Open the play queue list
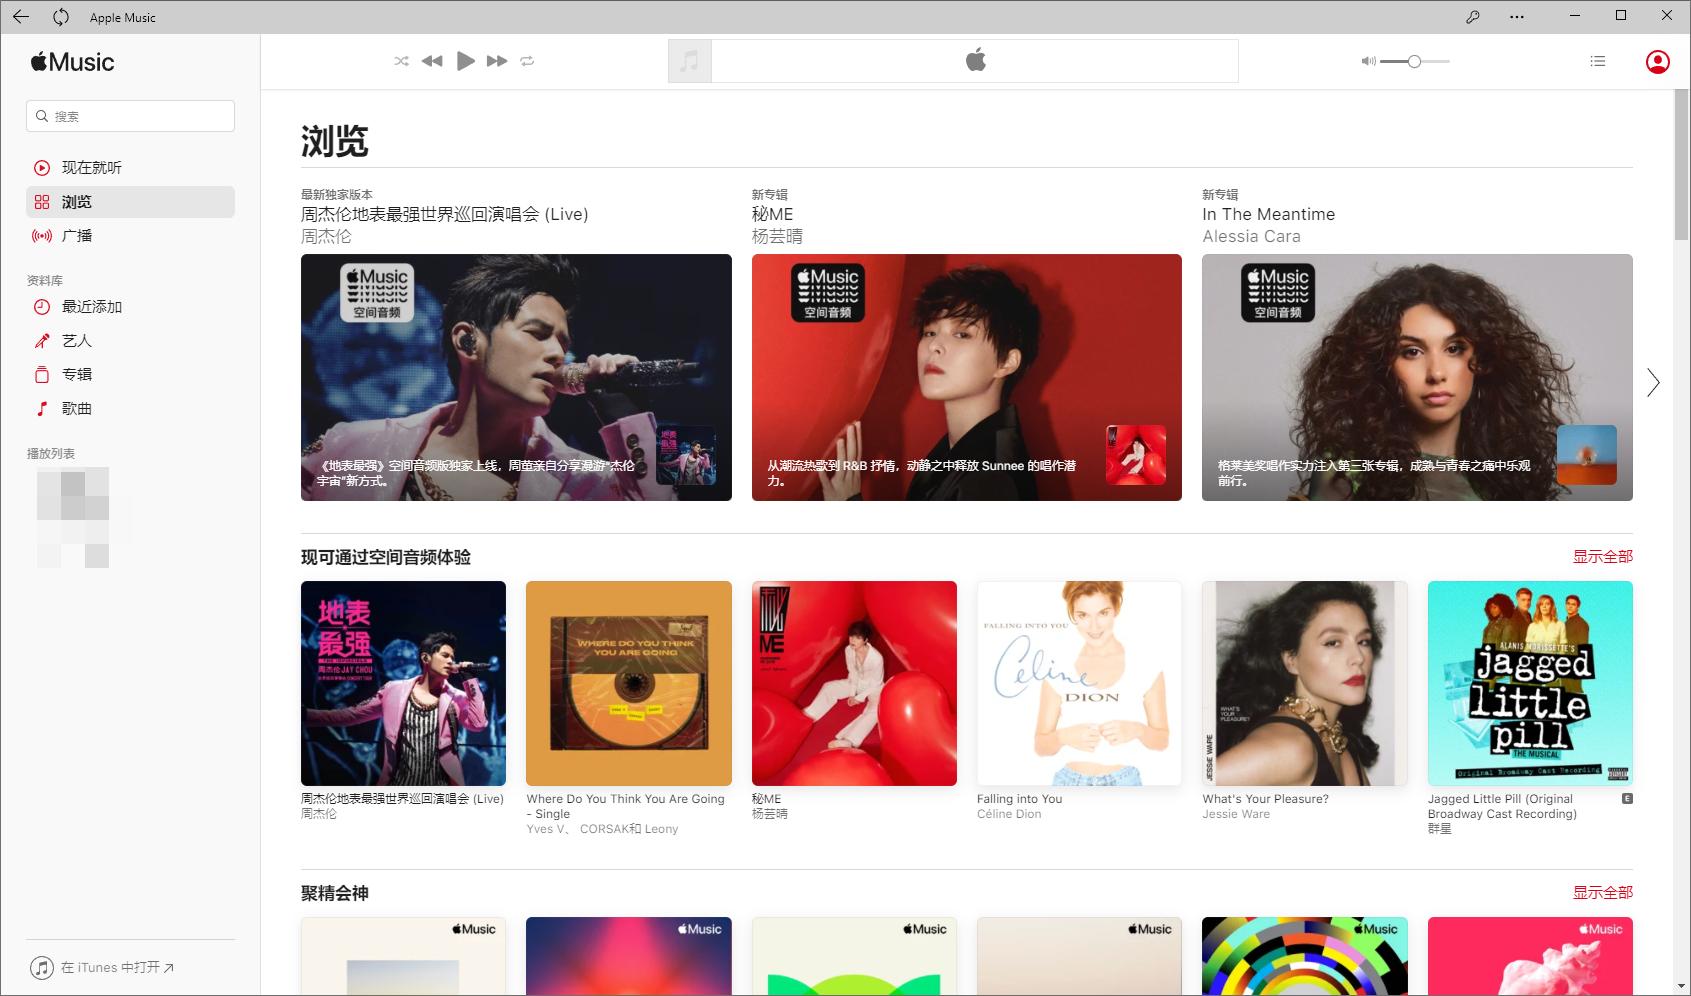 [x=1598, y=61]
